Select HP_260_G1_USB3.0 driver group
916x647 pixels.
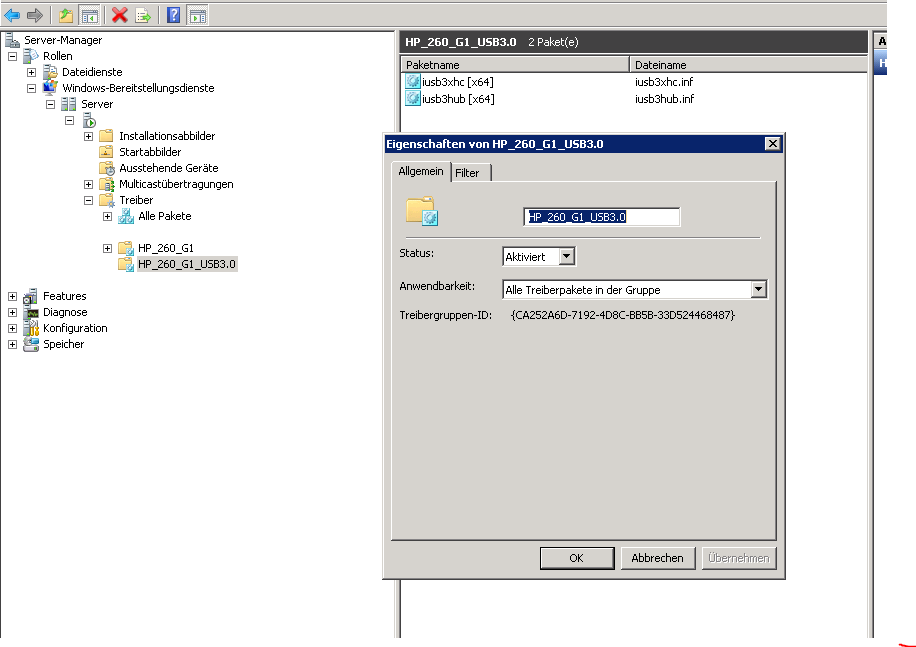(186, 264)
